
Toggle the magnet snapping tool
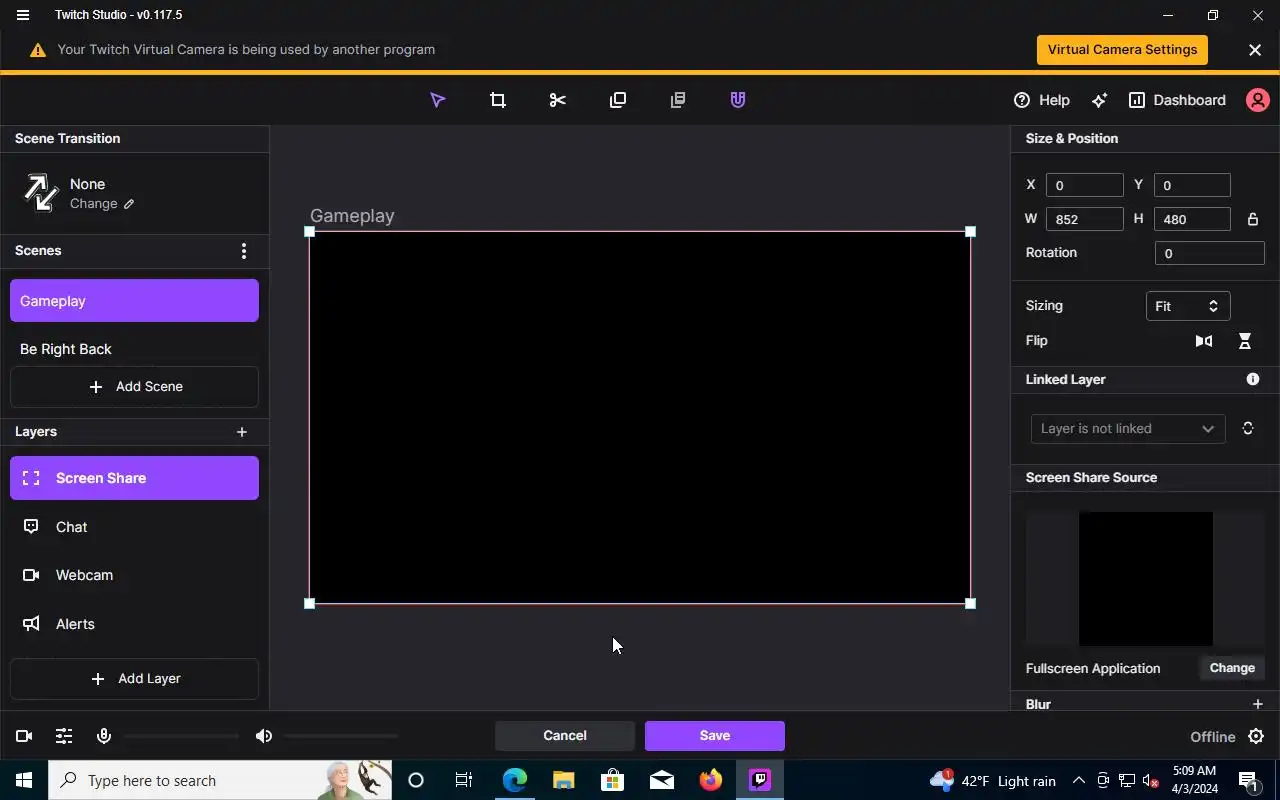pos(737,100)
